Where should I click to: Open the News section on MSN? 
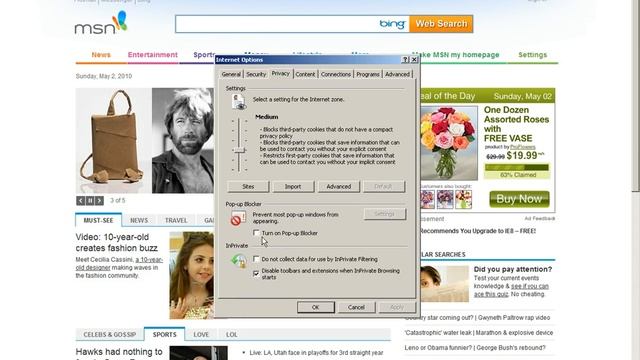click(101, 55)
